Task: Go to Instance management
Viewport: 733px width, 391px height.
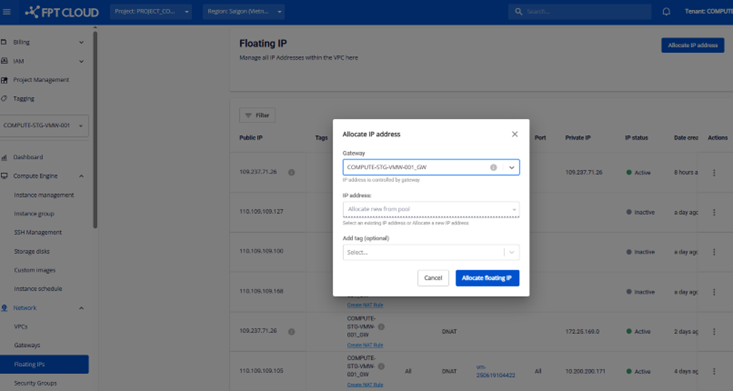Action: tap(44, 195)
